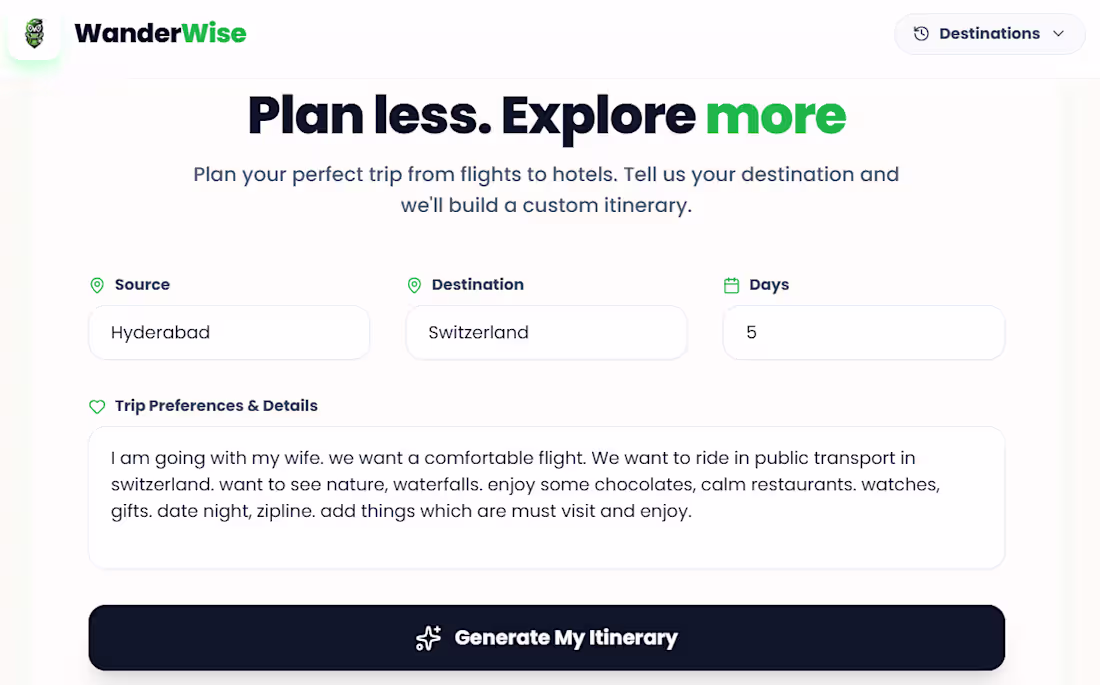Screen dimensions: 1100x685
Task: Click the sparkles icon on the Generate button
Action: click(428, 637)
